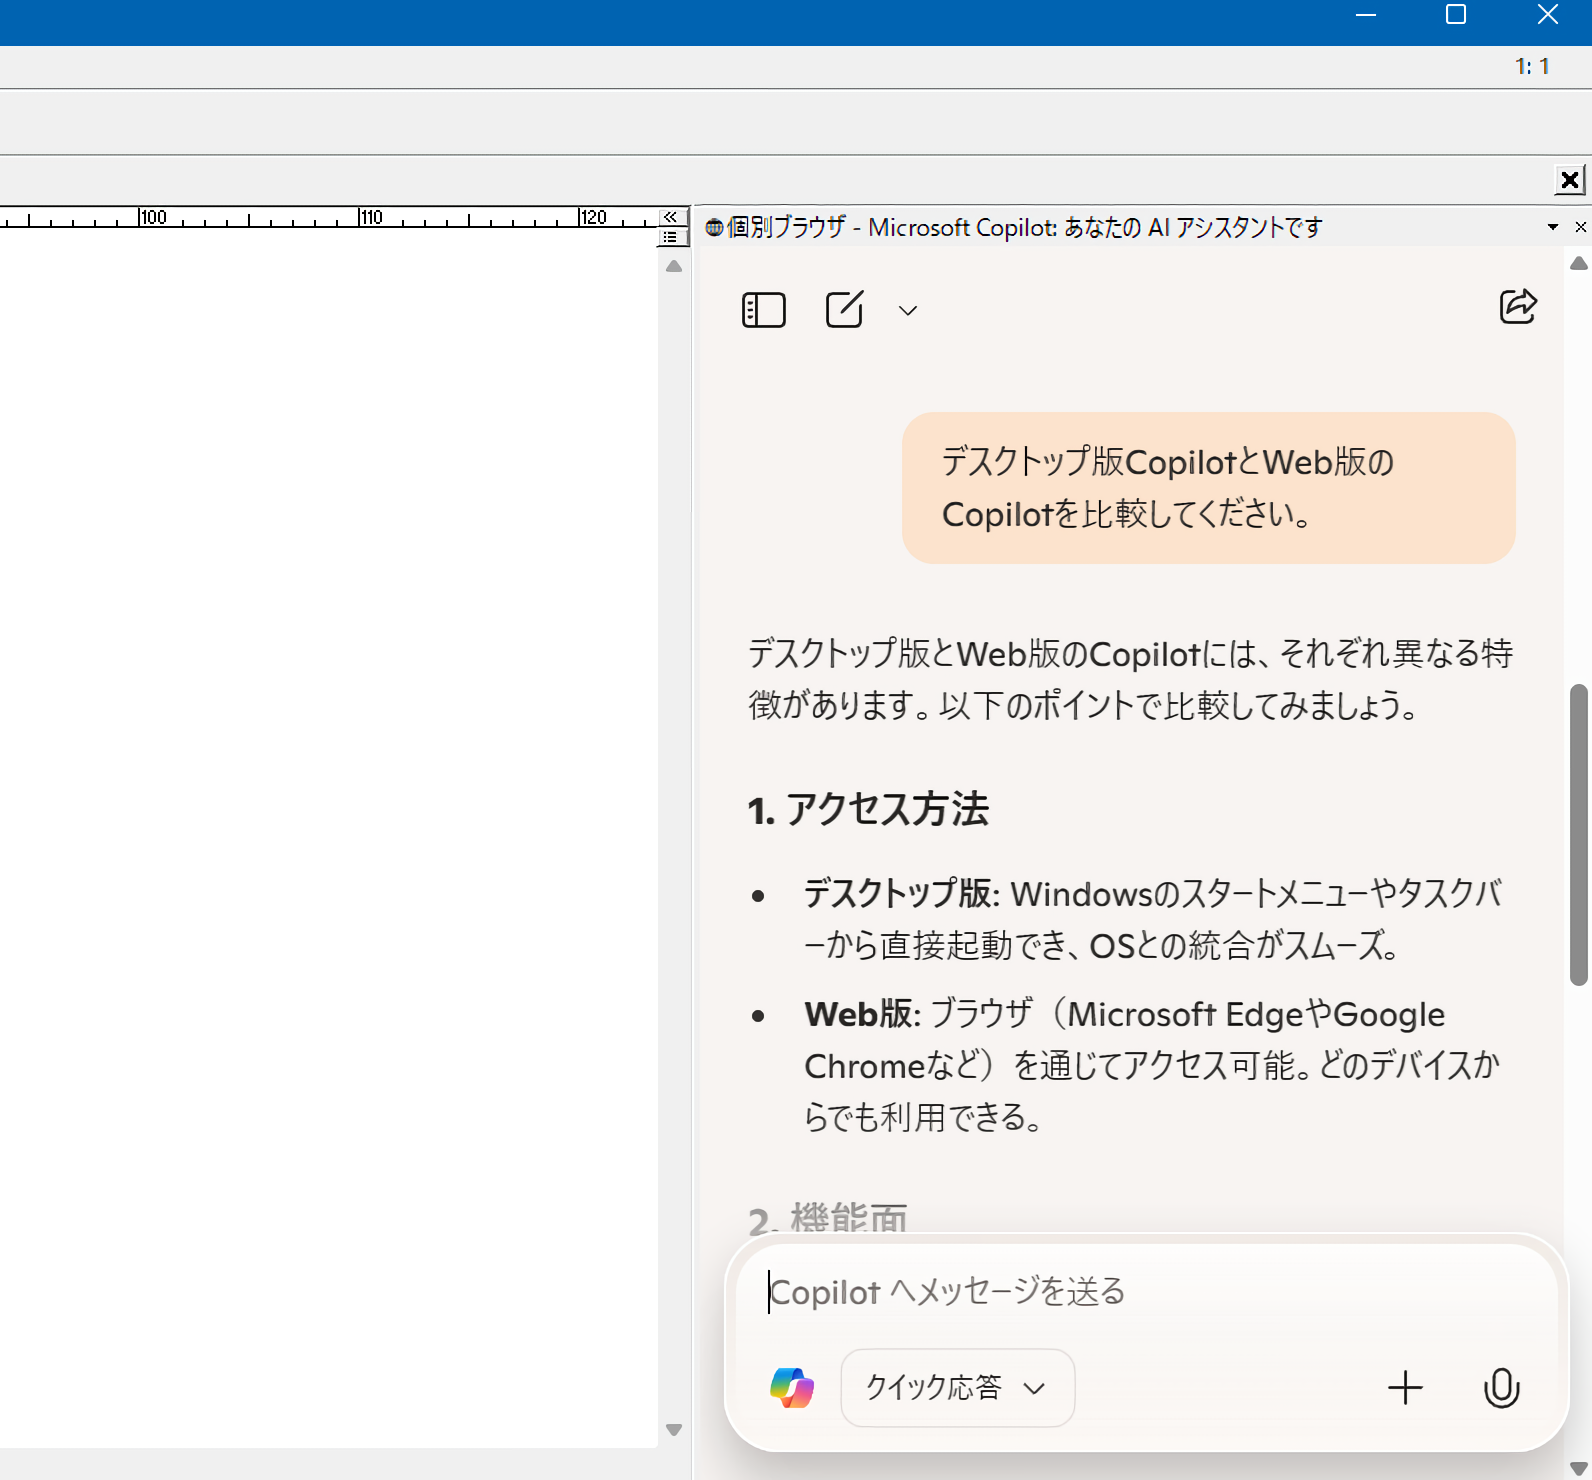Click the Copilot logo icon
This screenshot has height=1480, width=1592.
click(792, 1387)
